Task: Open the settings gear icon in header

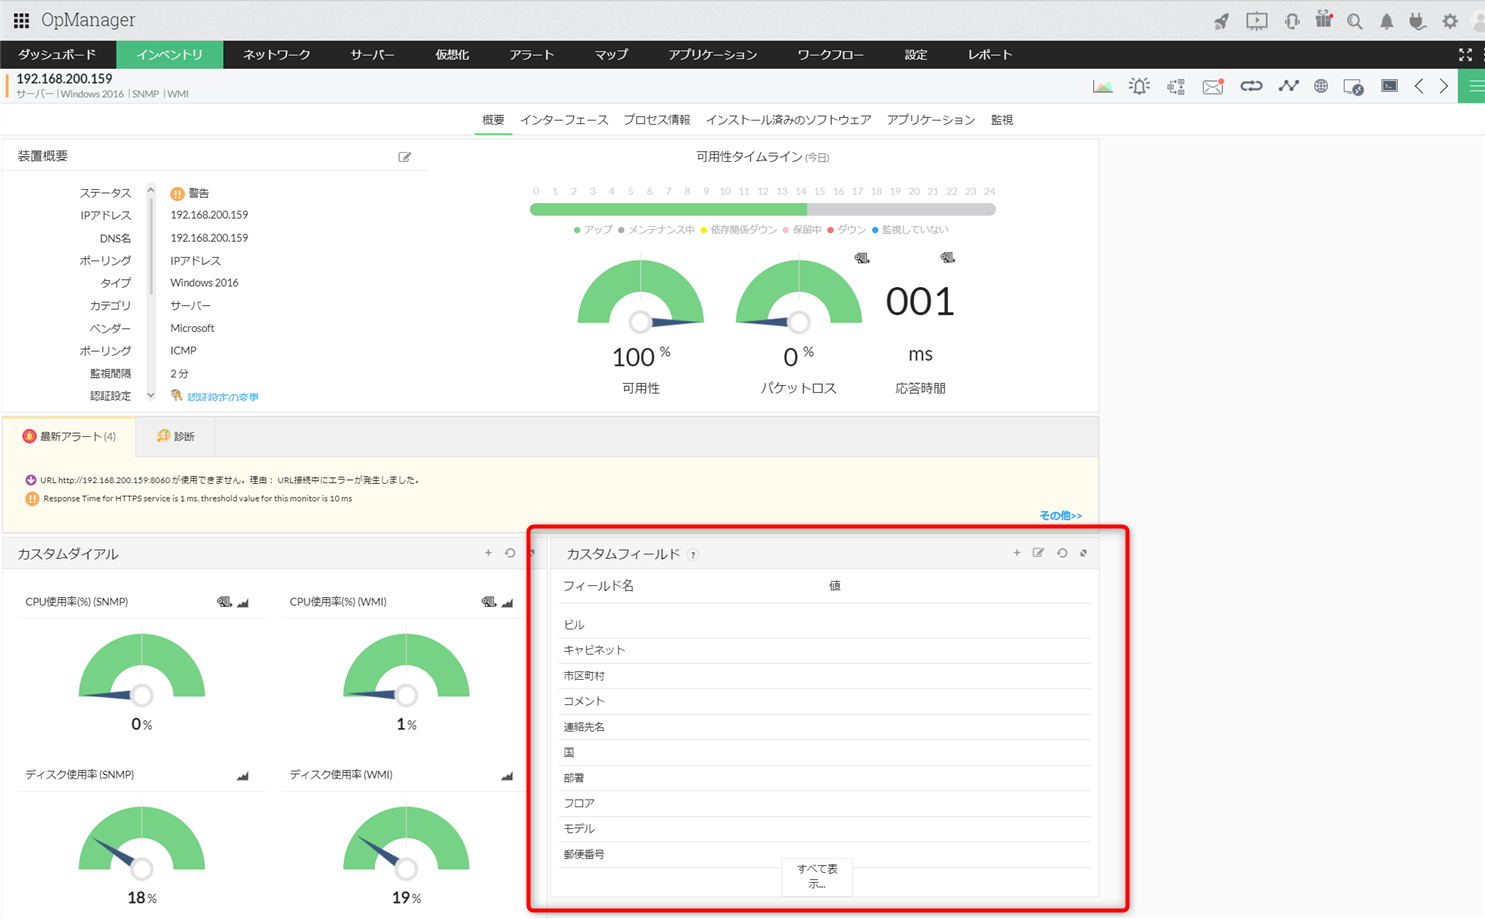Action: 1450,21
